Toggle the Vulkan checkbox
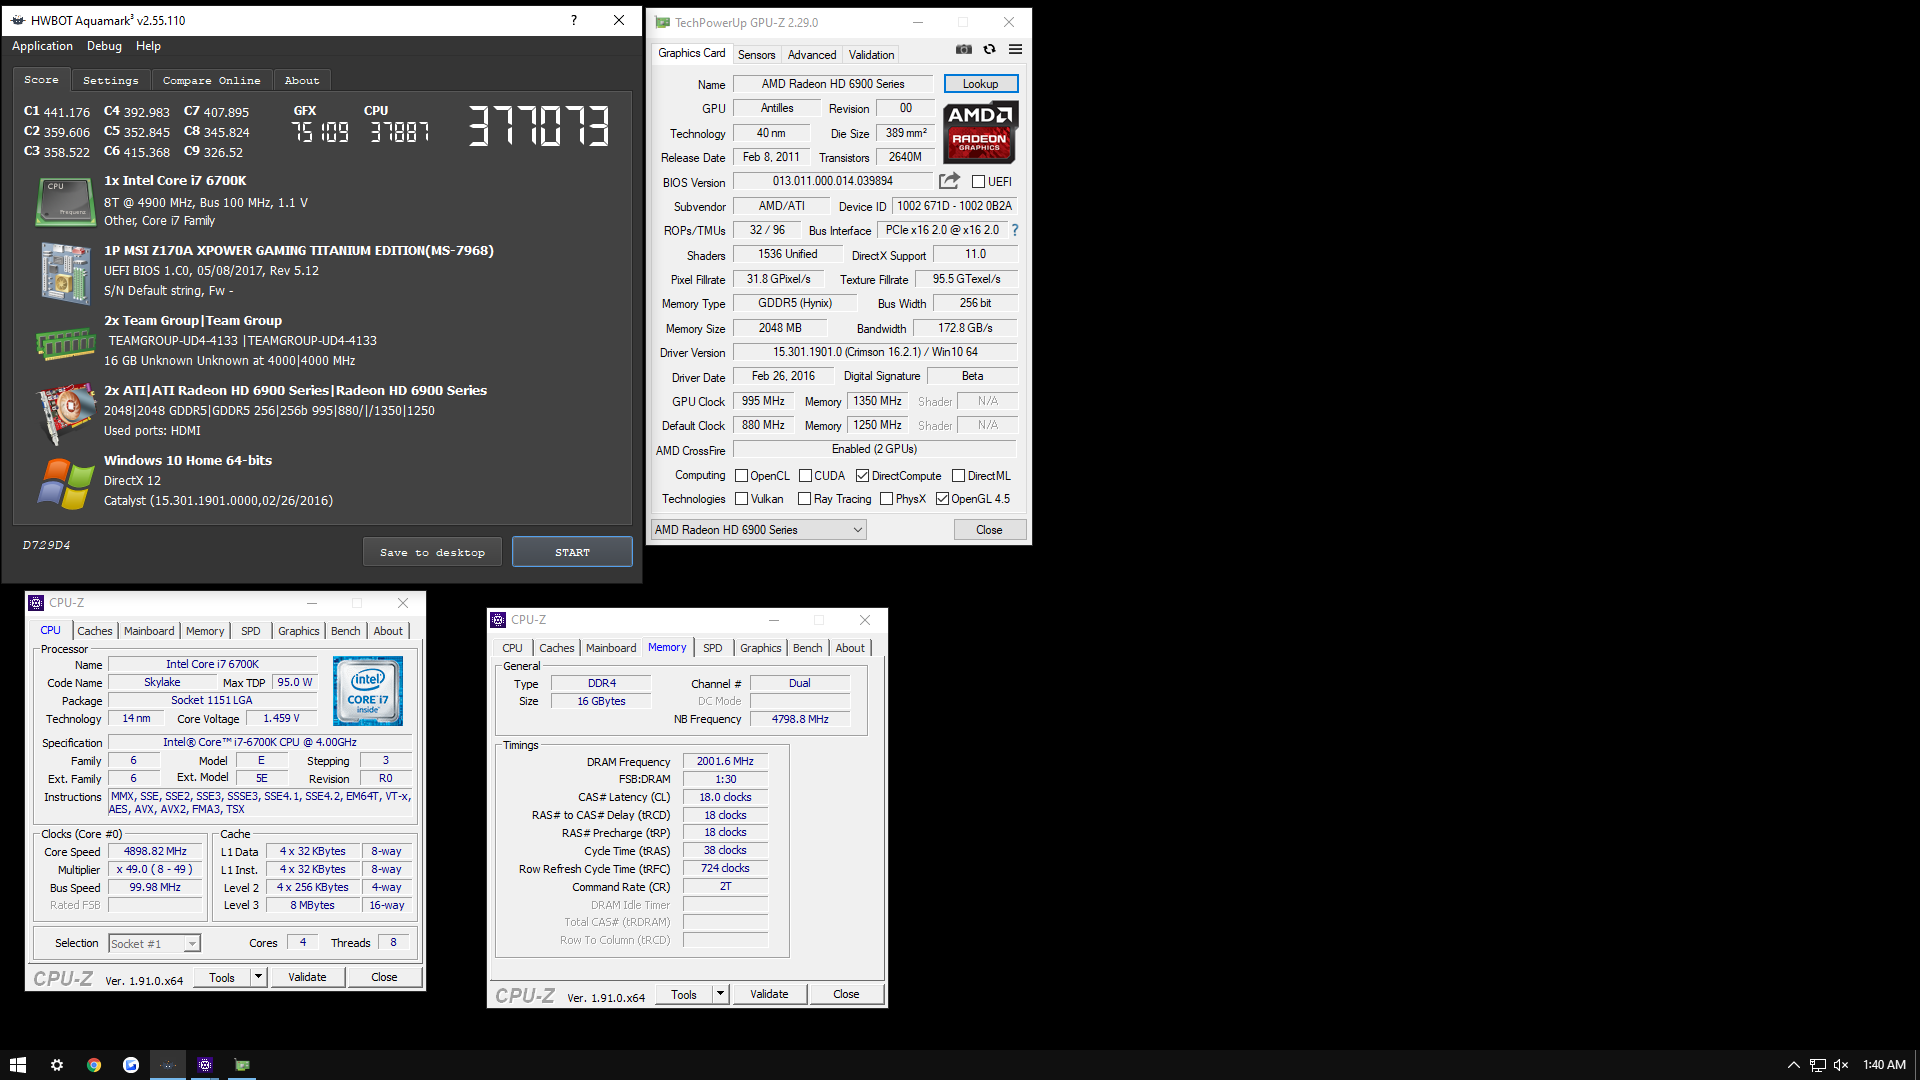Viewport: 1920px width, 1080px height. tap(741, 499)
